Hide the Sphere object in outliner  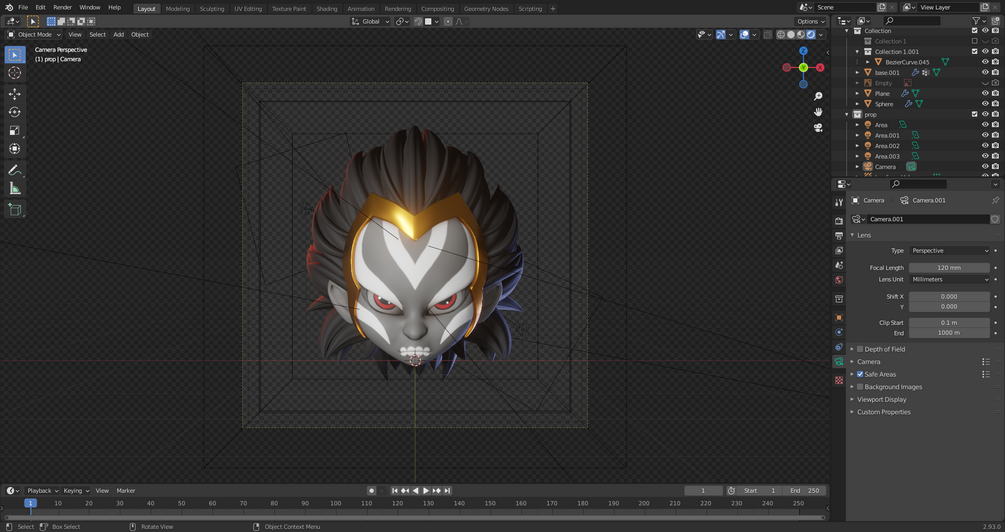click(985, 104)
